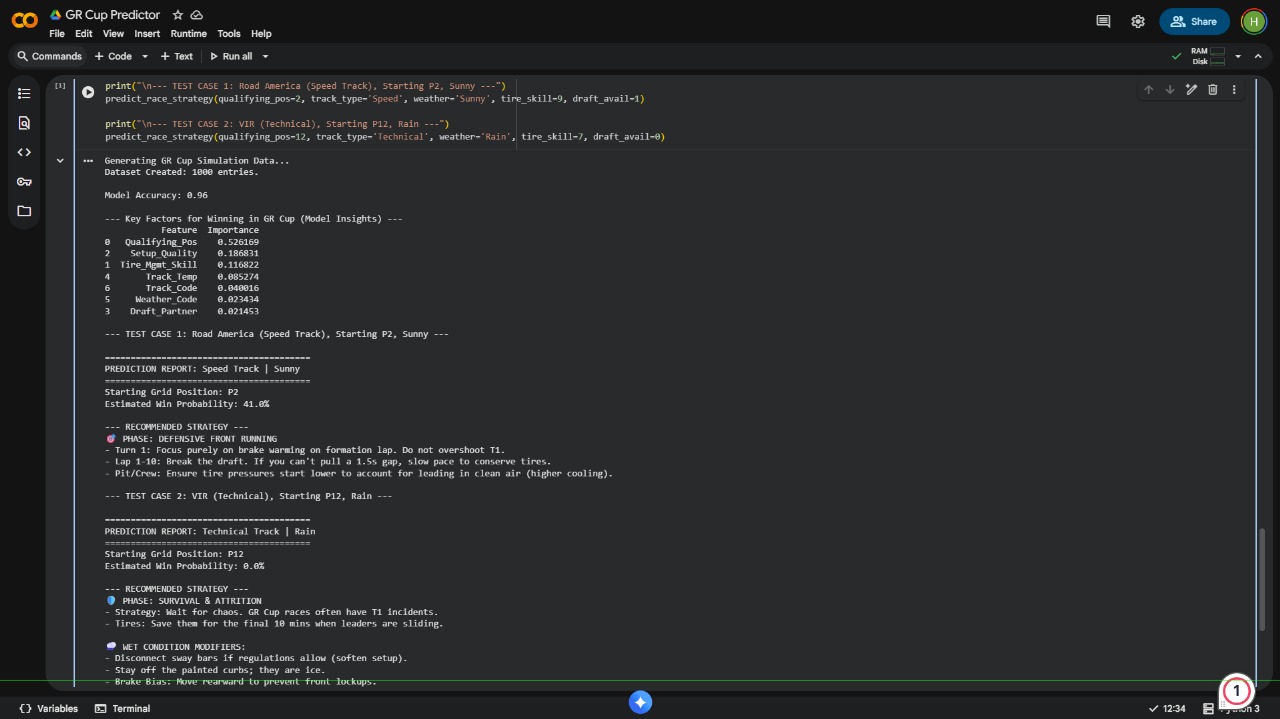Move the cell down

1170,89
